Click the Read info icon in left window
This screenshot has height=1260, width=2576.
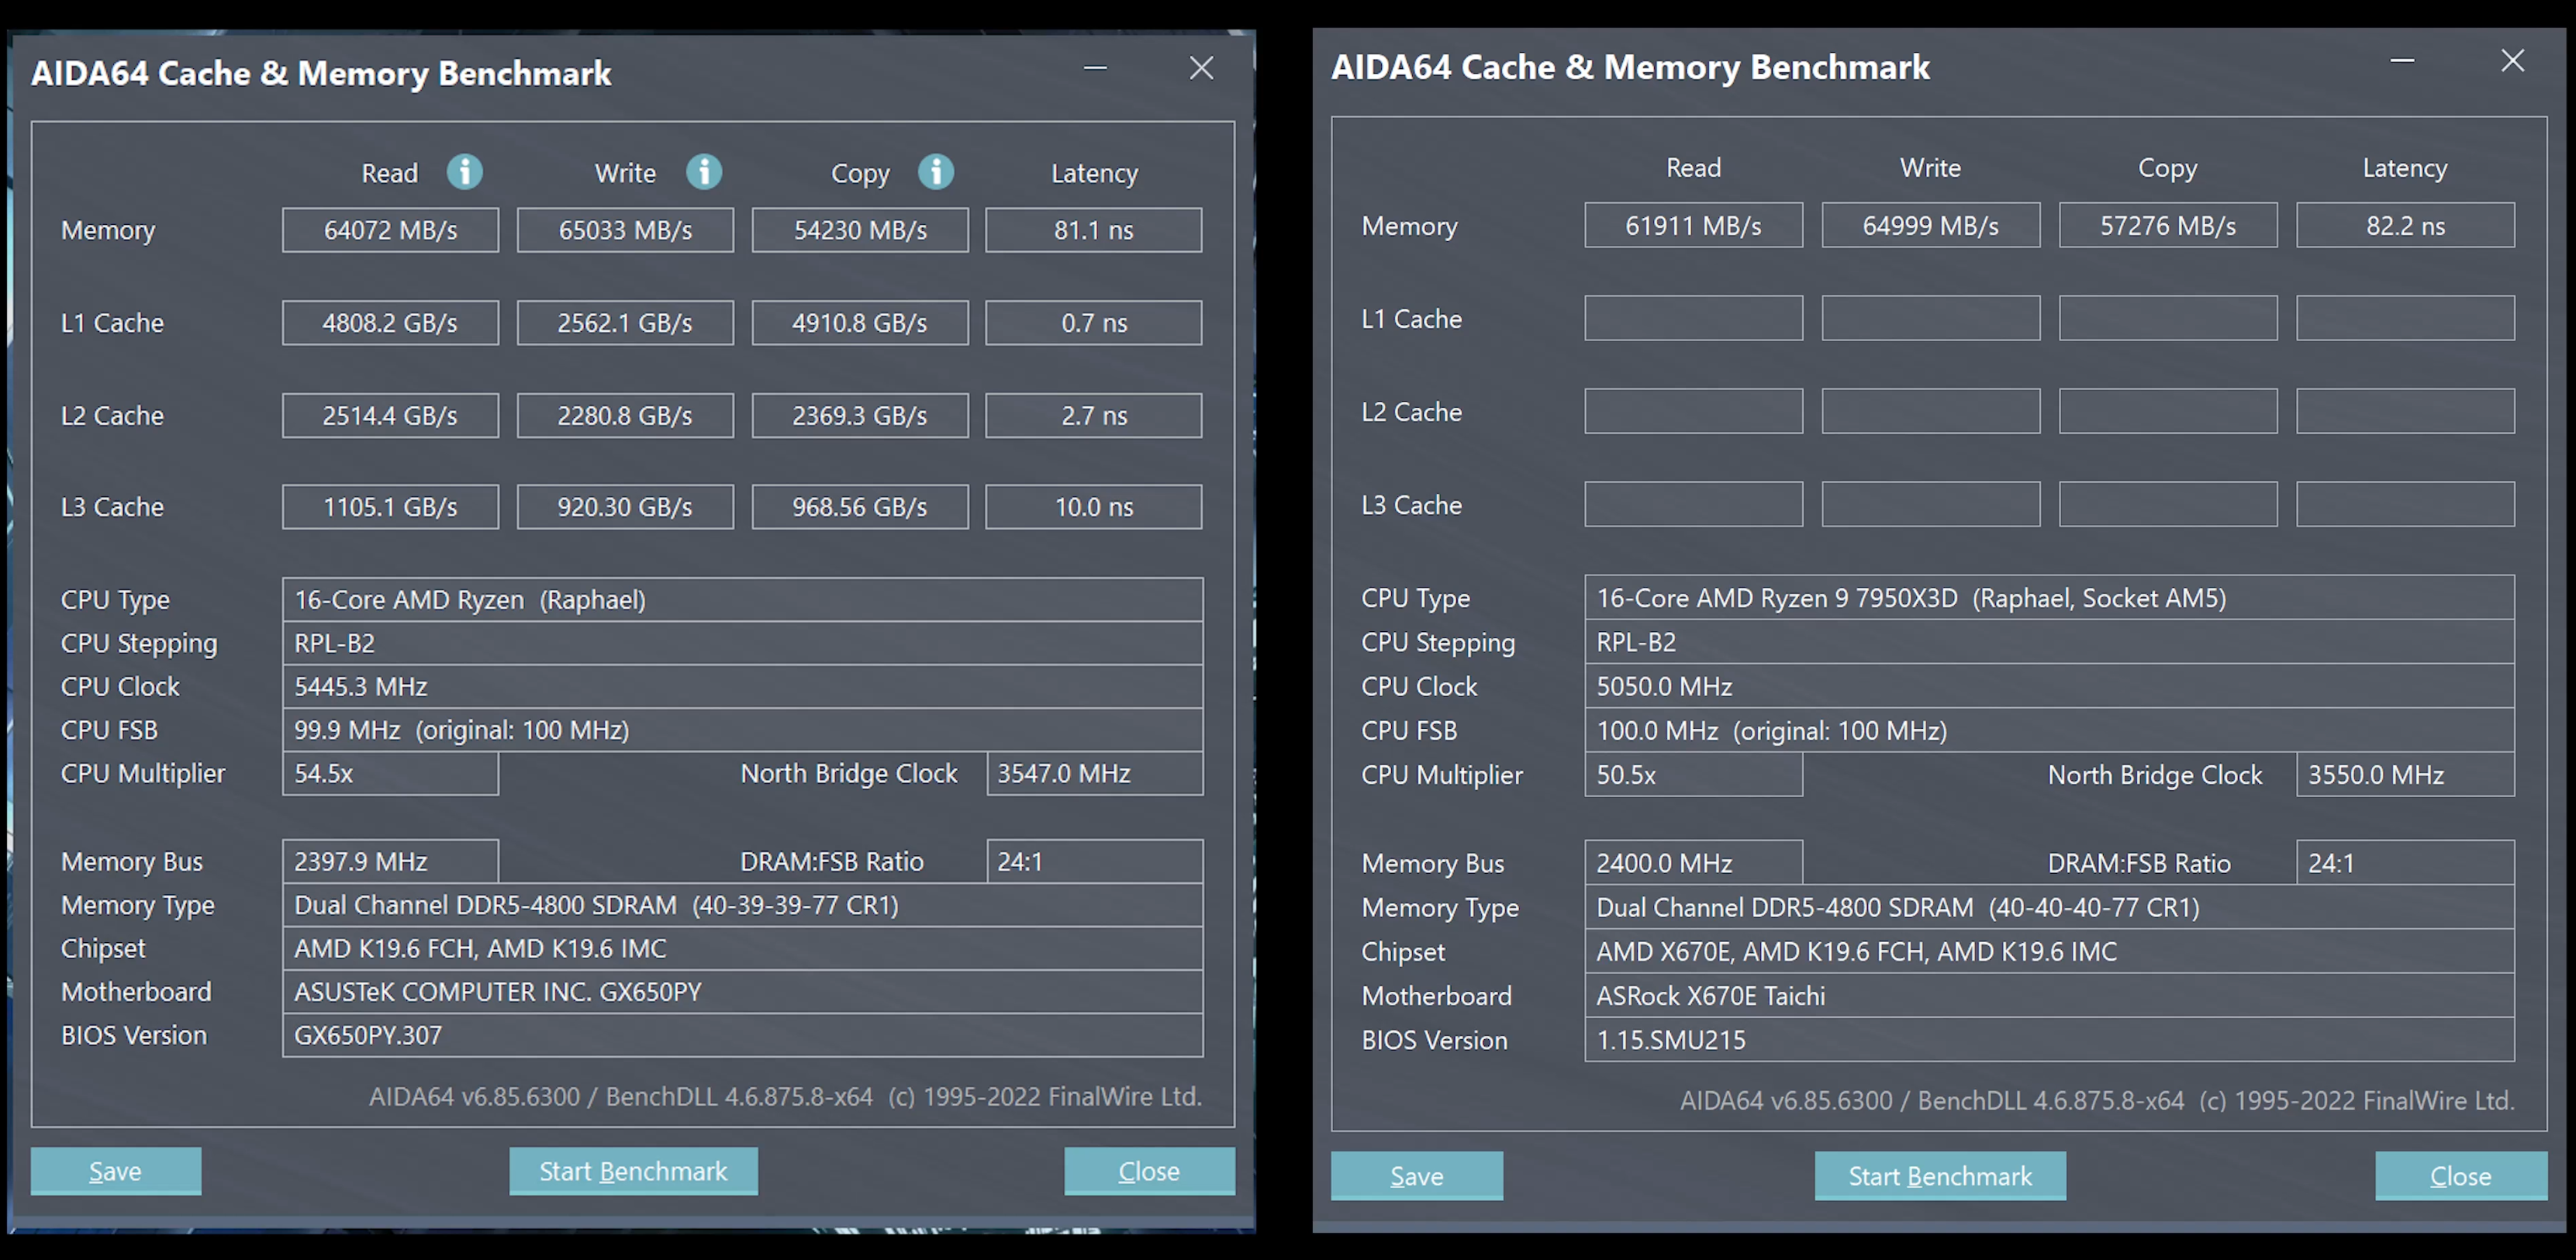(464, 172)
